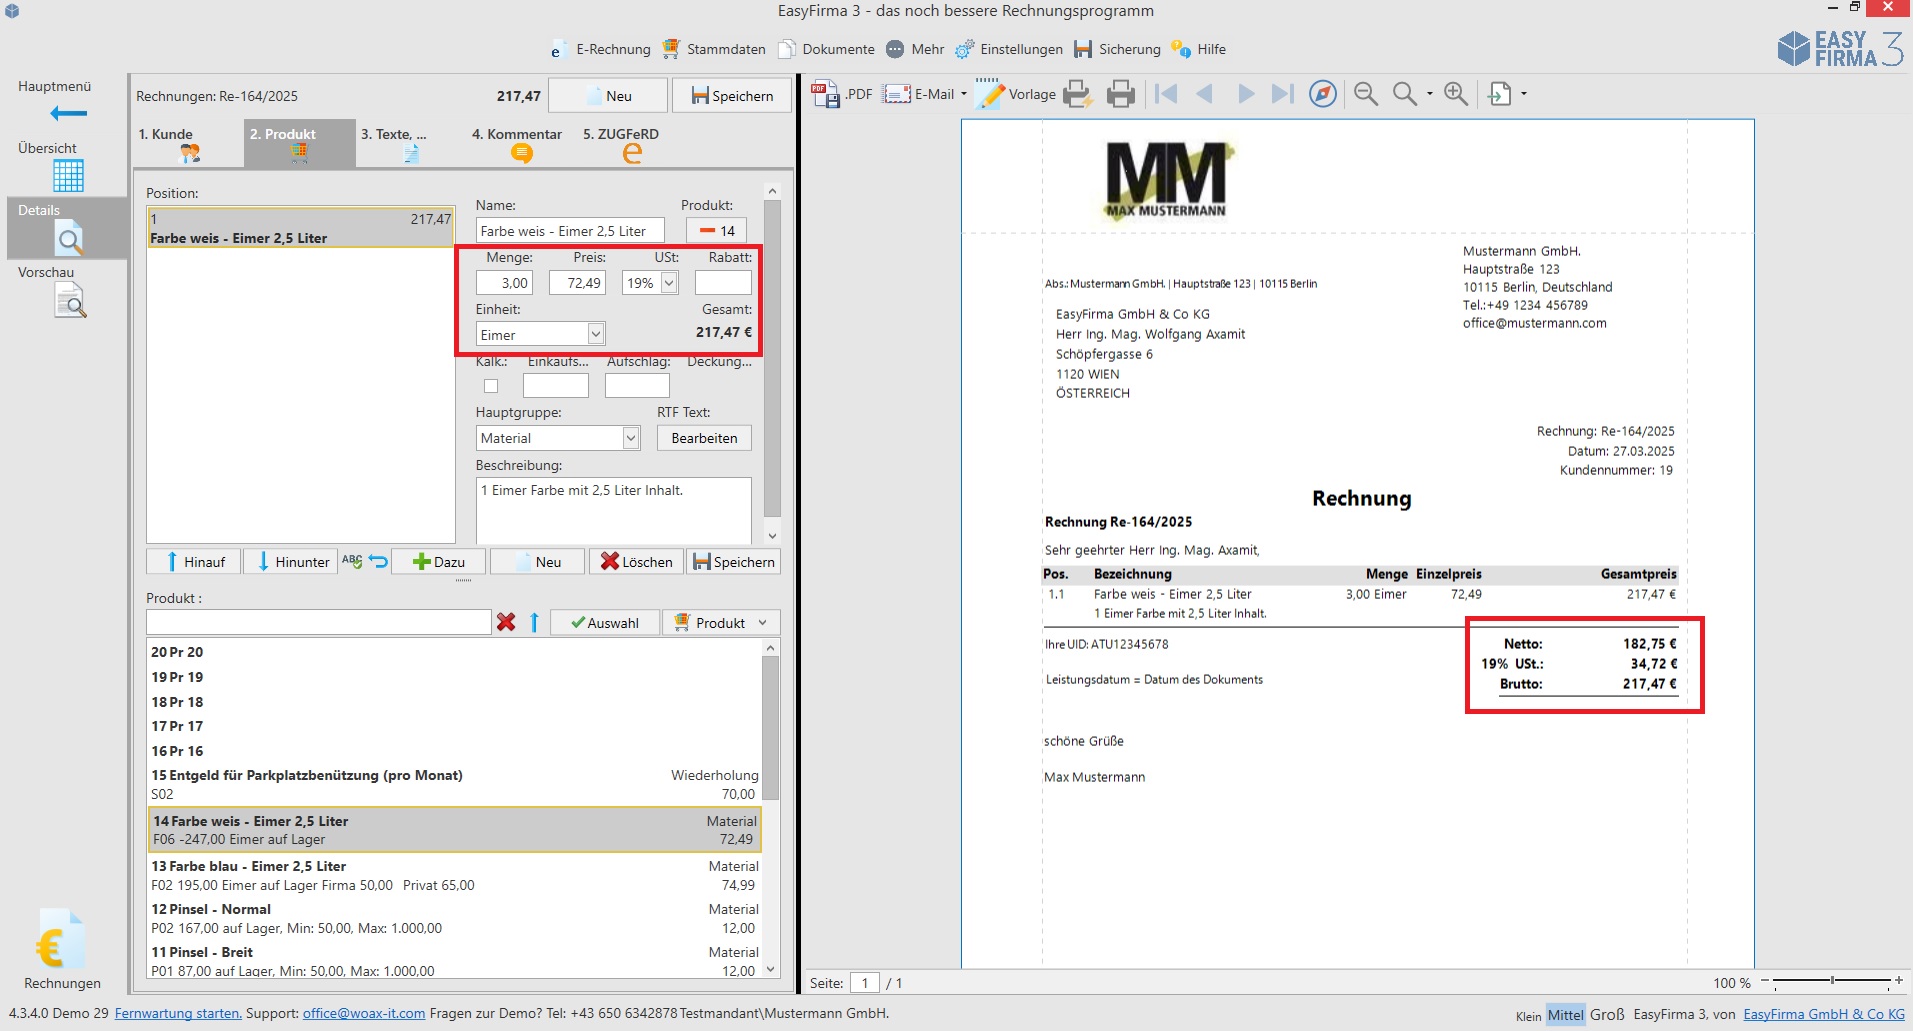The image size is (1913, 1031).
Task: Click the Menge input field
Action: point(504,283)
